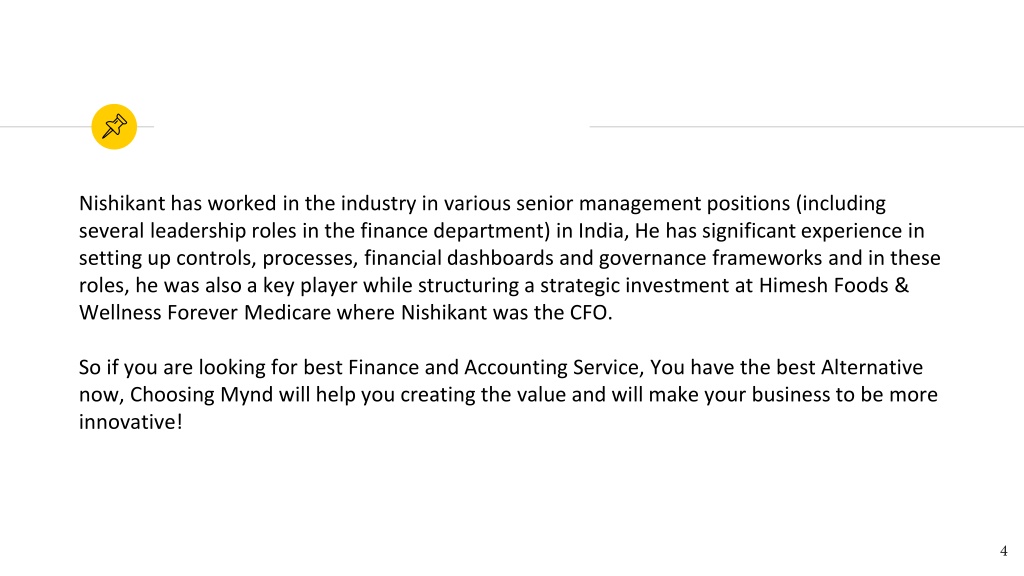The height and width of the screenshot is (576, 1024).
Task: Click the gray divider line right of header
Action: (807, 127)
